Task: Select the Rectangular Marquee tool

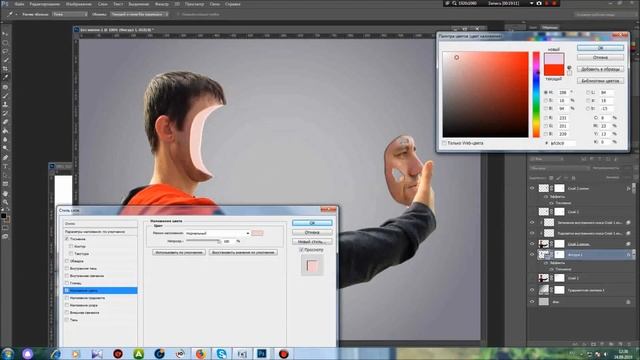Action: coord(5,42)
